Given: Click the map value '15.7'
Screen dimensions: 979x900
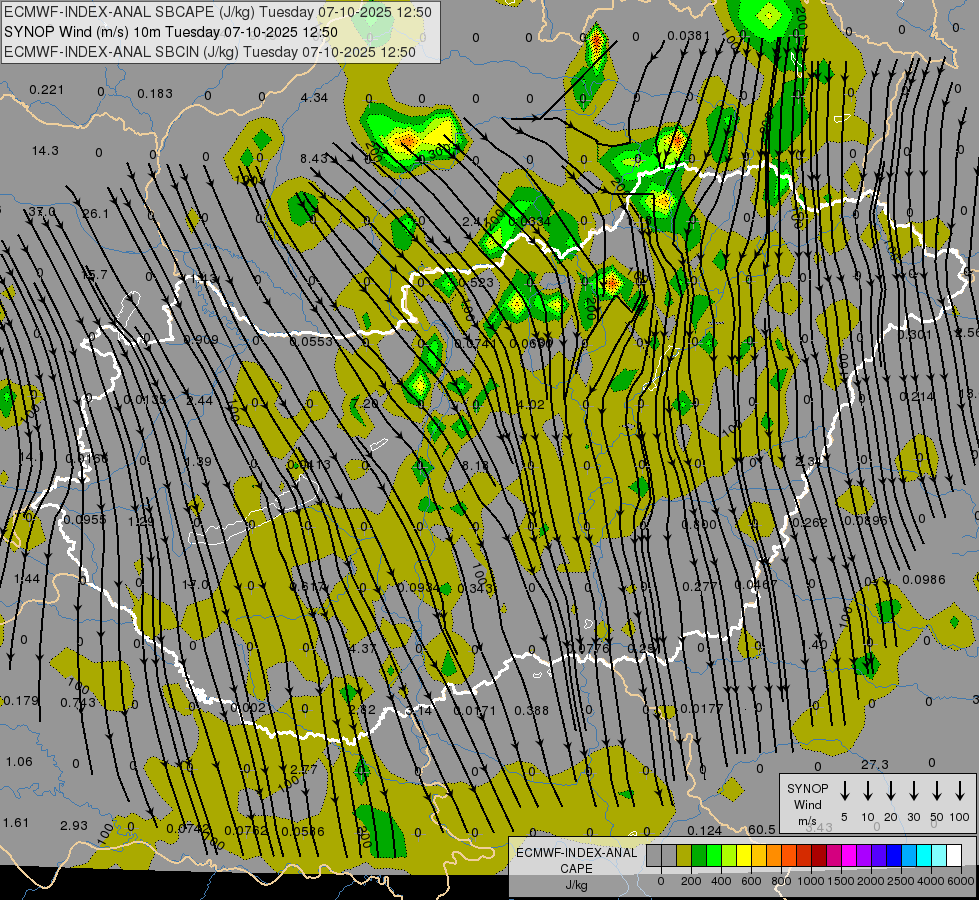Looking at the screenshot, I should pos(94,274).
